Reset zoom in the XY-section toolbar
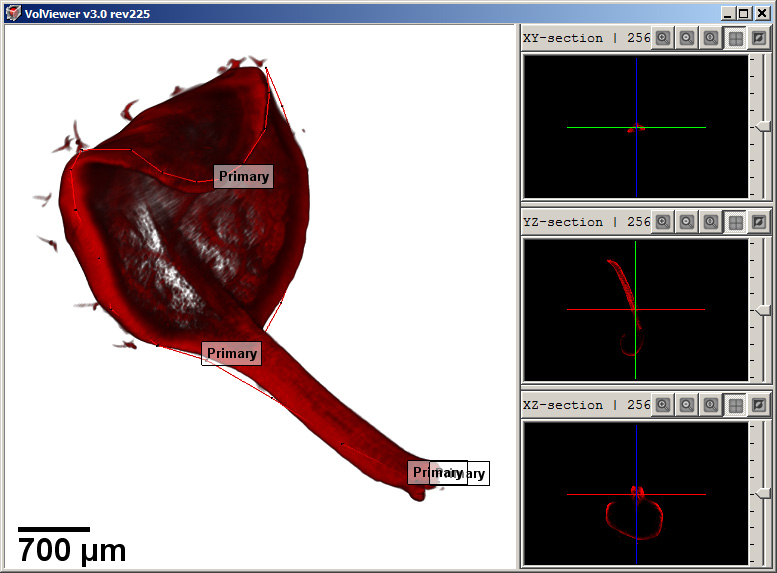777x573 pixels. 710,38
